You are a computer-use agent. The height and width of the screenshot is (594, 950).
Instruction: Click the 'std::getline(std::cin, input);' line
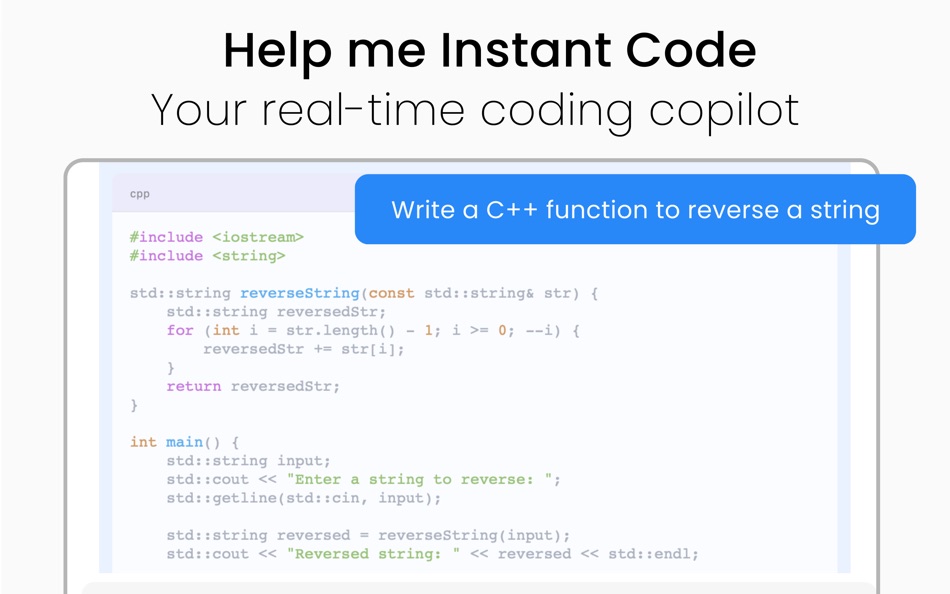click(304, 498)
